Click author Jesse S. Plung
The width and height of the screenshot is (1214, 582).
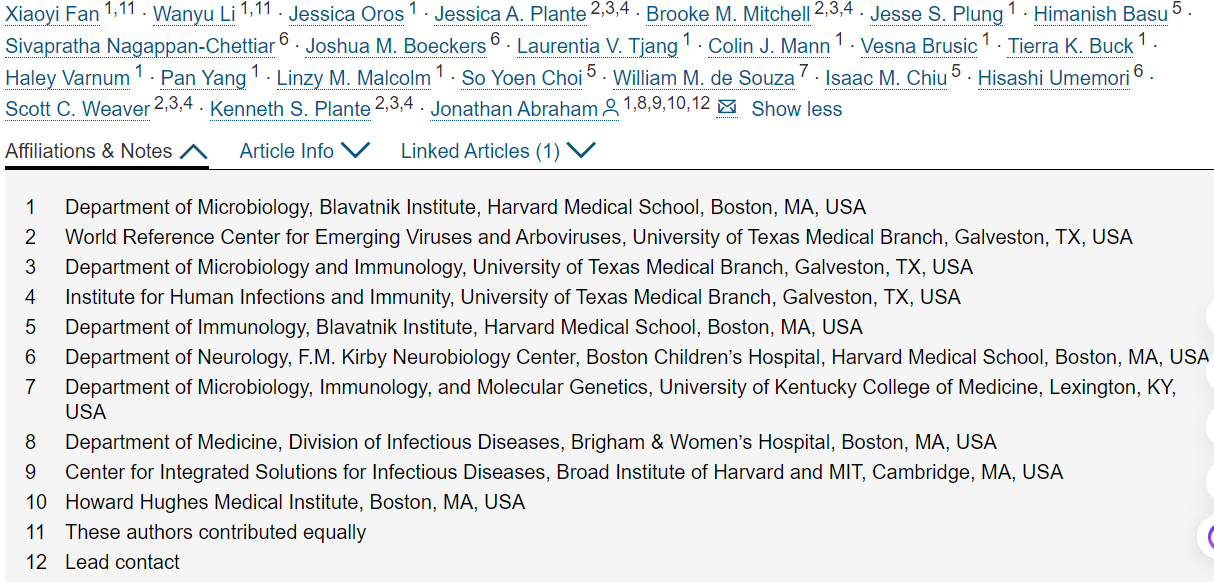(x=936, y=14)
